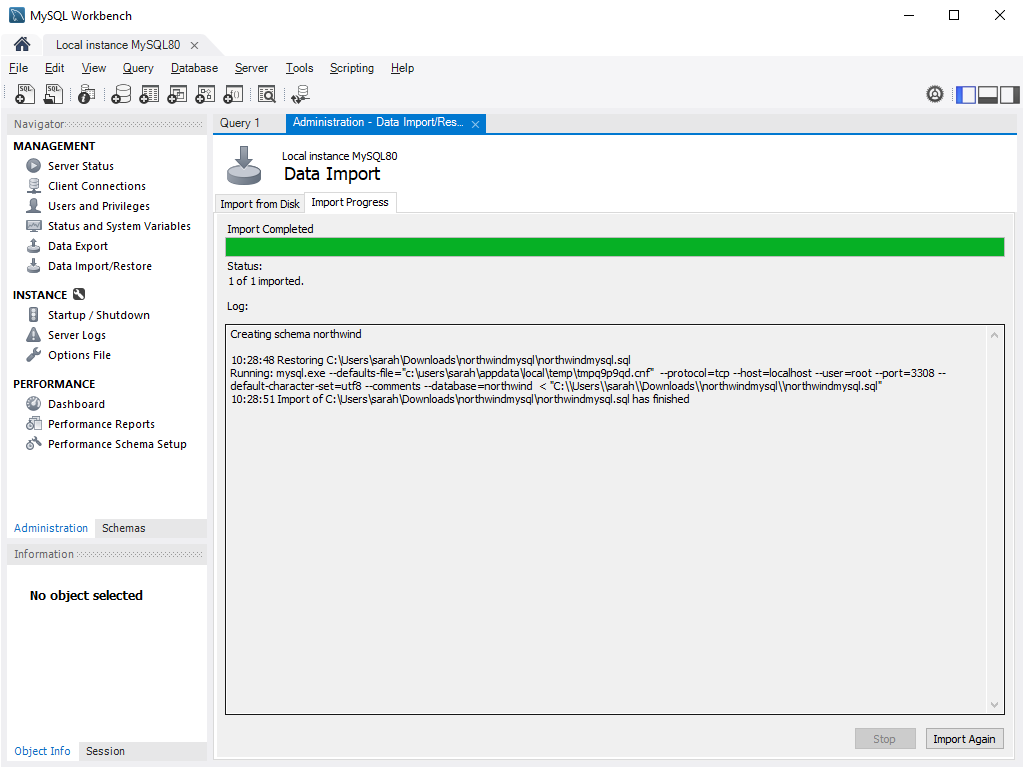
Task: Create a new schema icon
Action: tap(121, 95)
